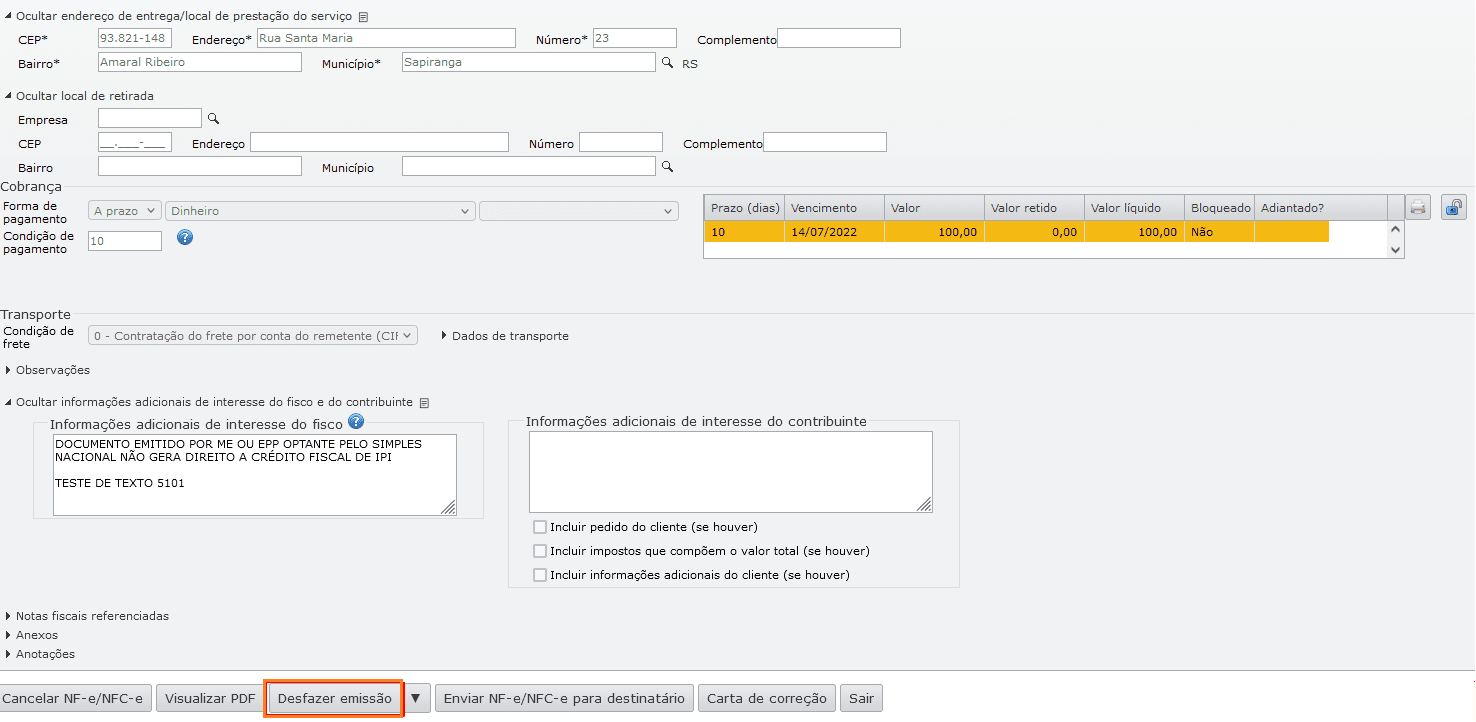Open the delivery Município search magnifier beside Sapiranga
The image size is (1476, 722).
point(668,62)
